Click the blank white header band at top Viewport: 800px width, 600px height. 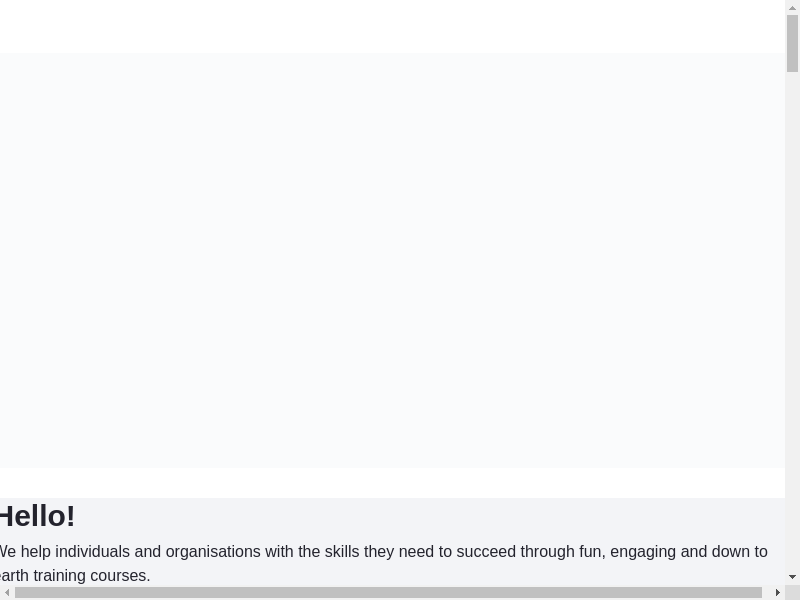(x=392, y=27)
